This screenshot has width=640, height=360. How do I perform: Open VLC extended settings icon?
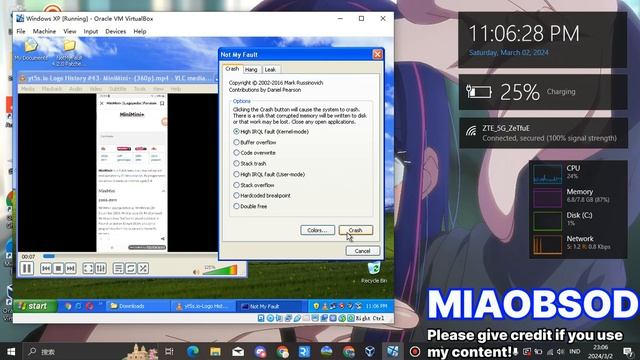pos(101,268)
